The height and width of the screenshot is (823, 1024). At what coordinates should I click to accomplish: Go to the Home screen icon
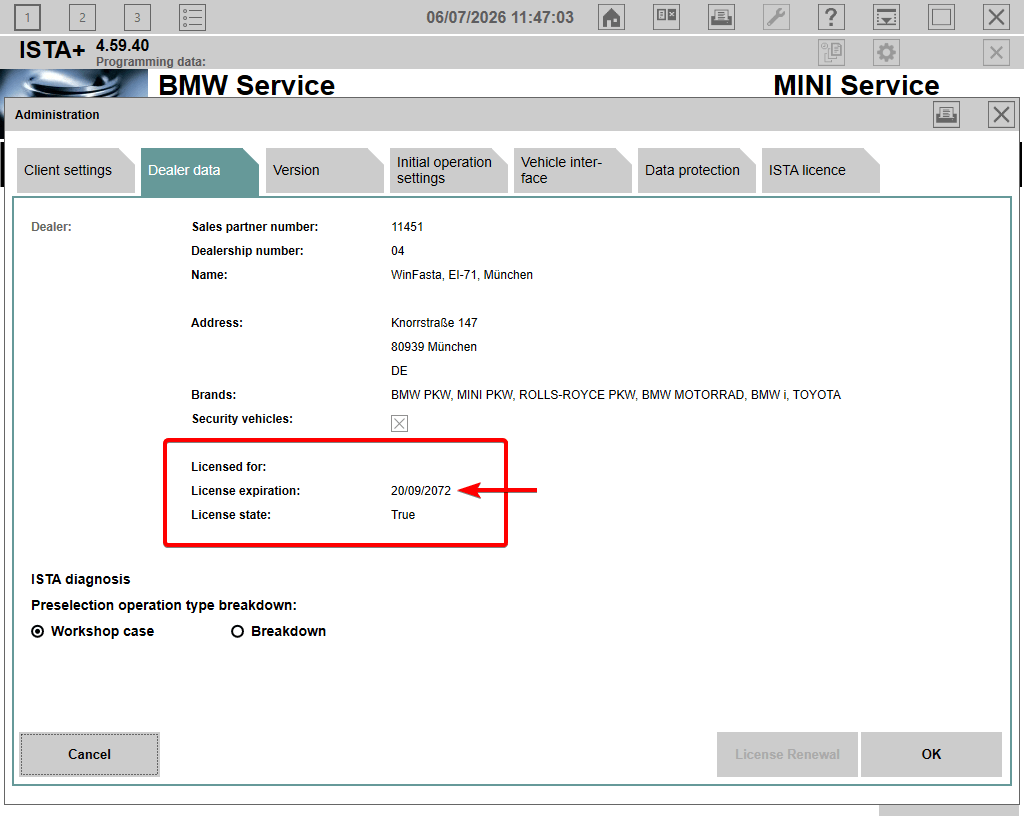click(611, 17)
